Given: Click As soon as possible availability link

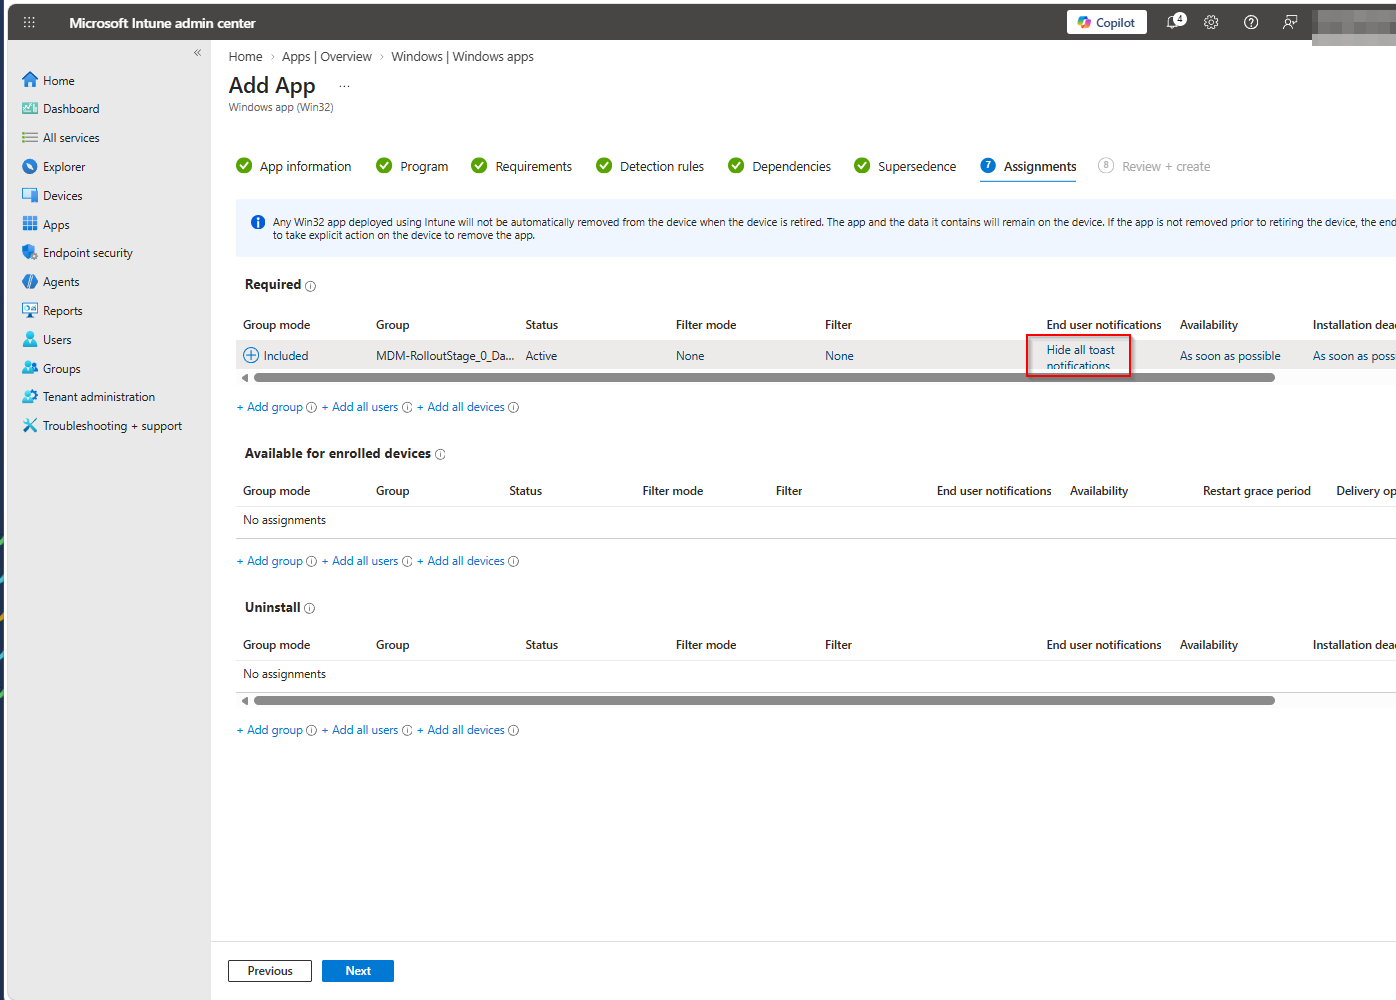Looking at the screenshot, I should (1230, 356).
